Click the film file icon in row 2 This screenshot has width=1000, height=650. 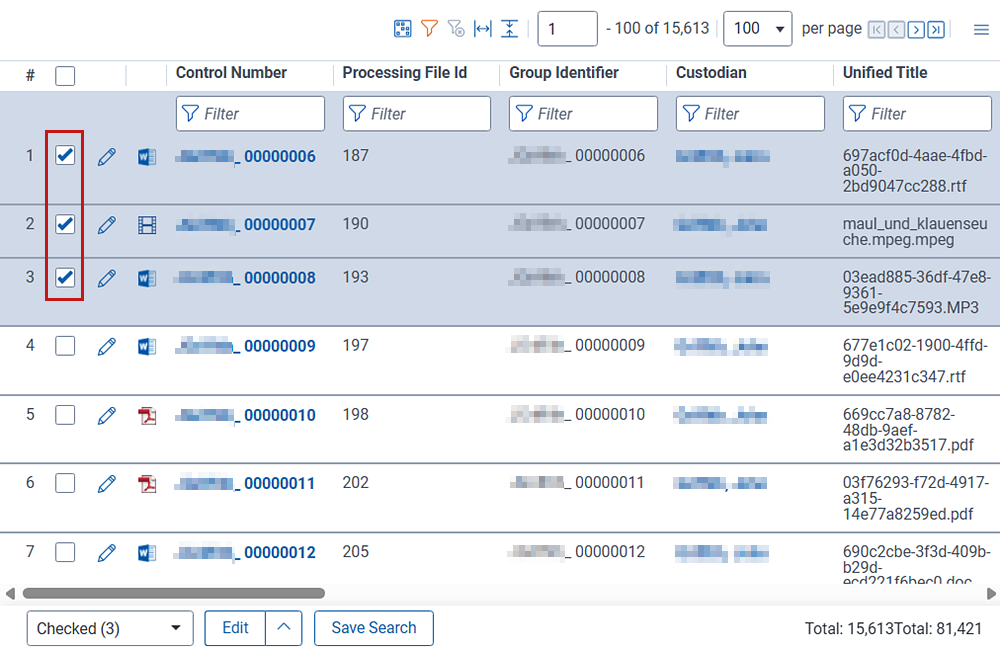[147, 225]
